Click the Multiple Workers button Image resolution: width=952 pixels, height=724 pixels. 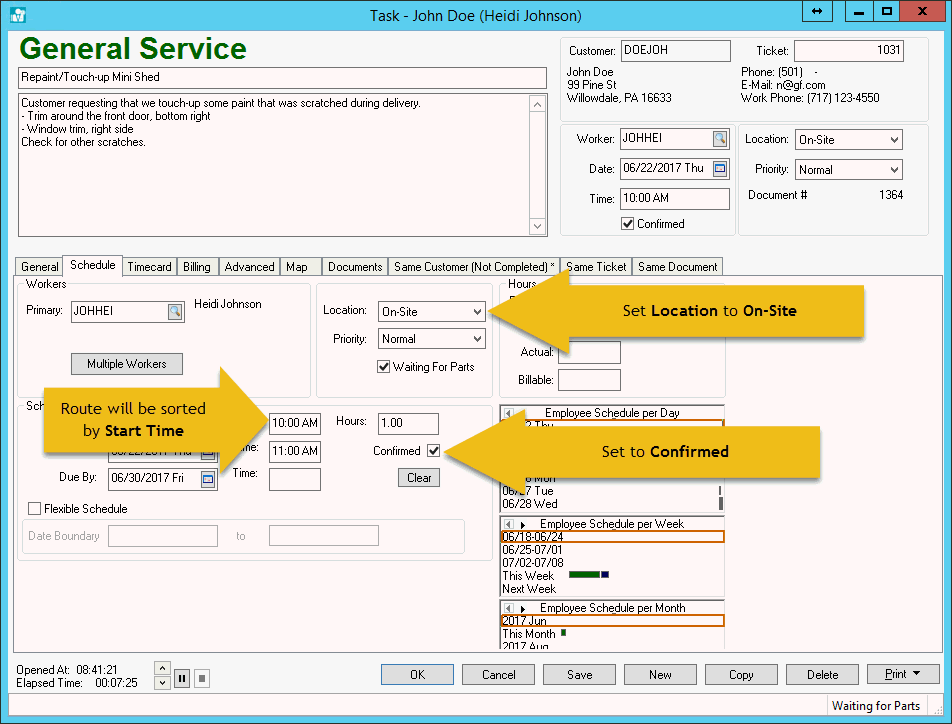(127, 364)
